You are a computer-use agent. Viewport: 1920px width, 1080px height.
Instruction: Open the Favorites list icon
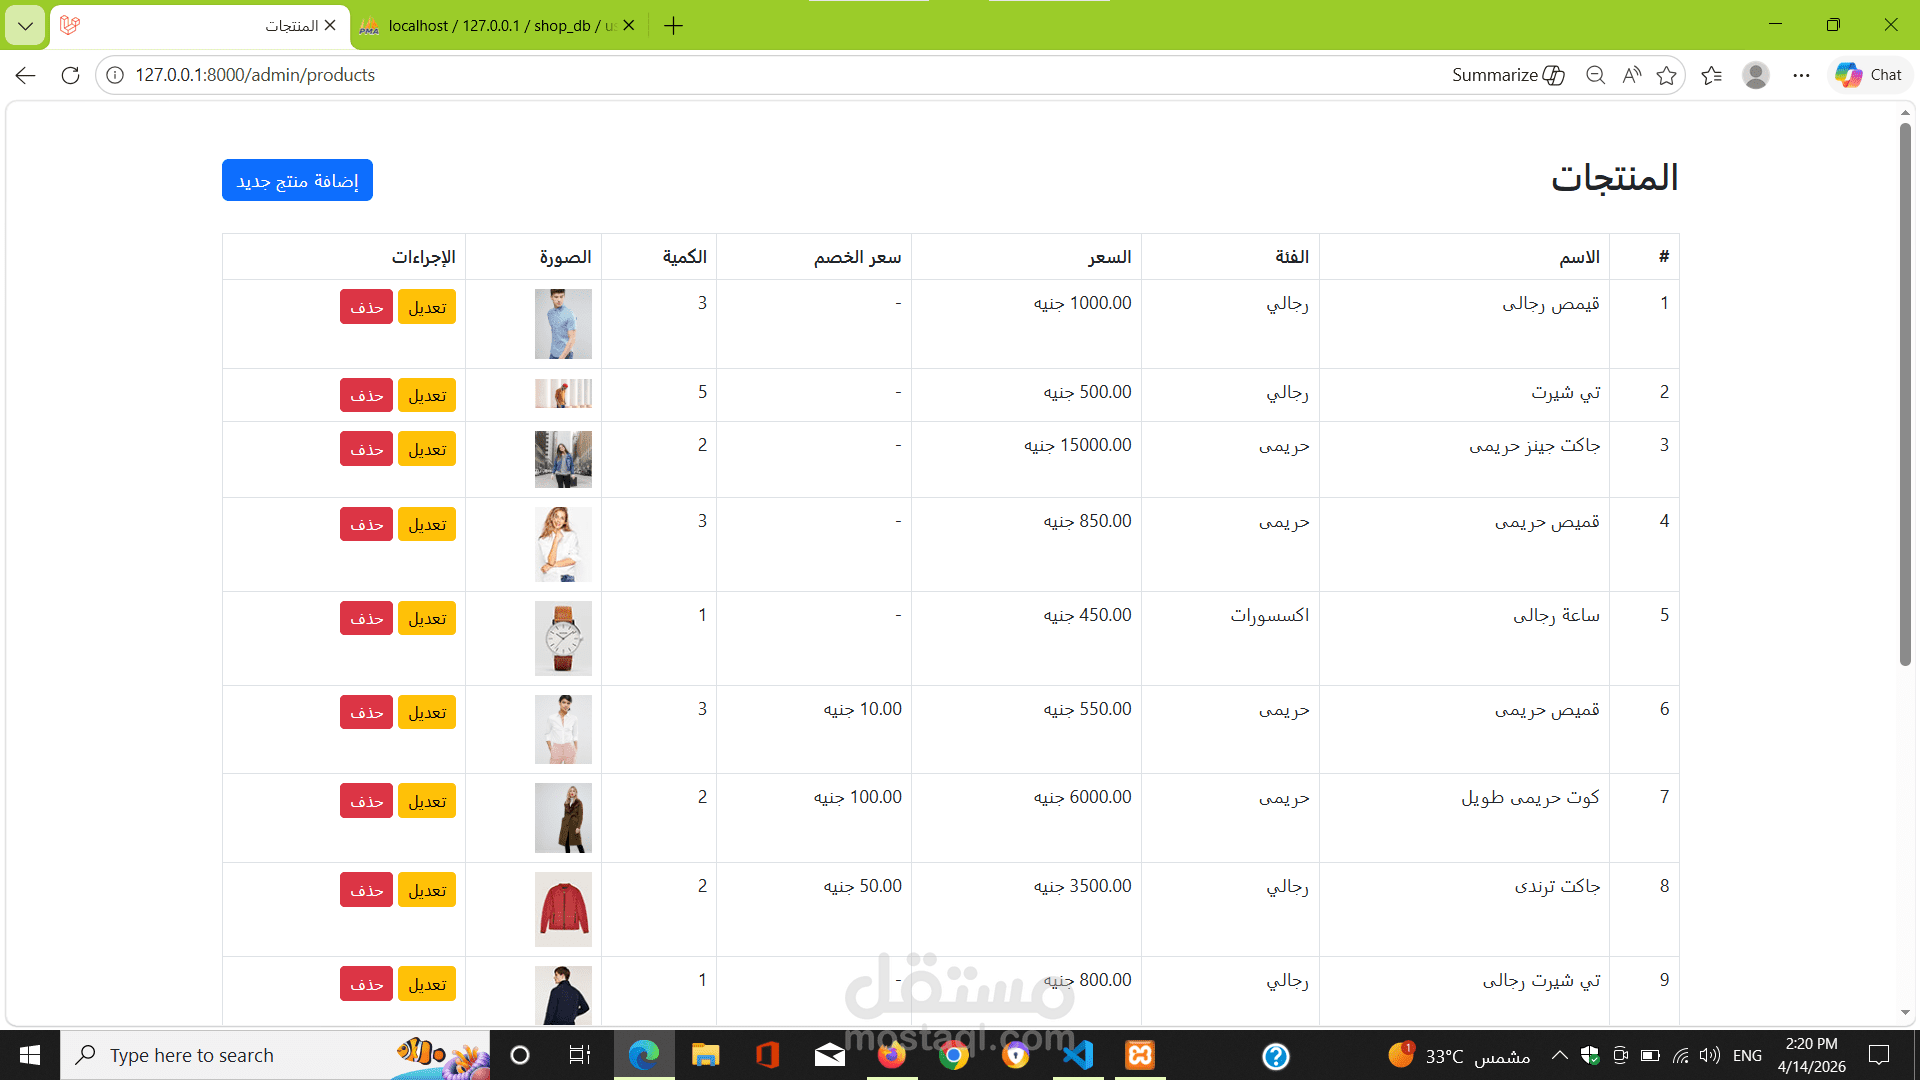click(1711, 75)
